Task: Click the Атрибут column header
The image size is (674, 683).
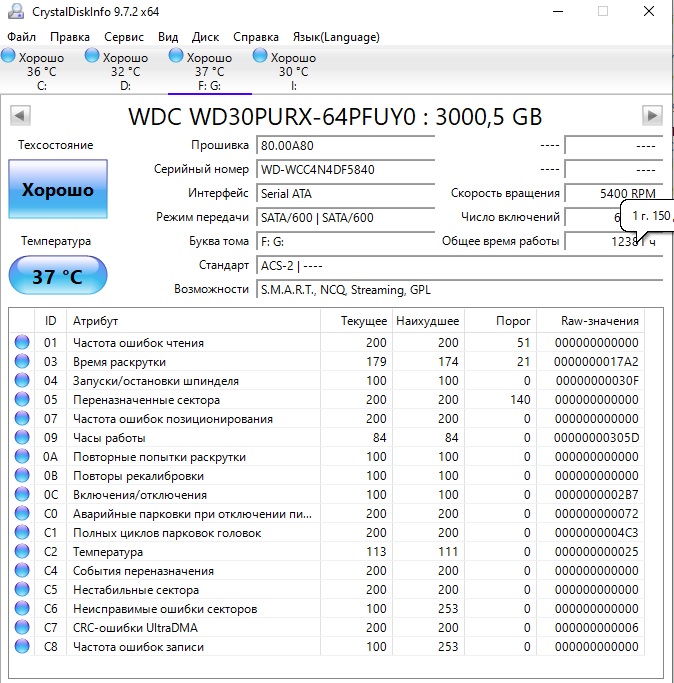Action: (193, 321)
